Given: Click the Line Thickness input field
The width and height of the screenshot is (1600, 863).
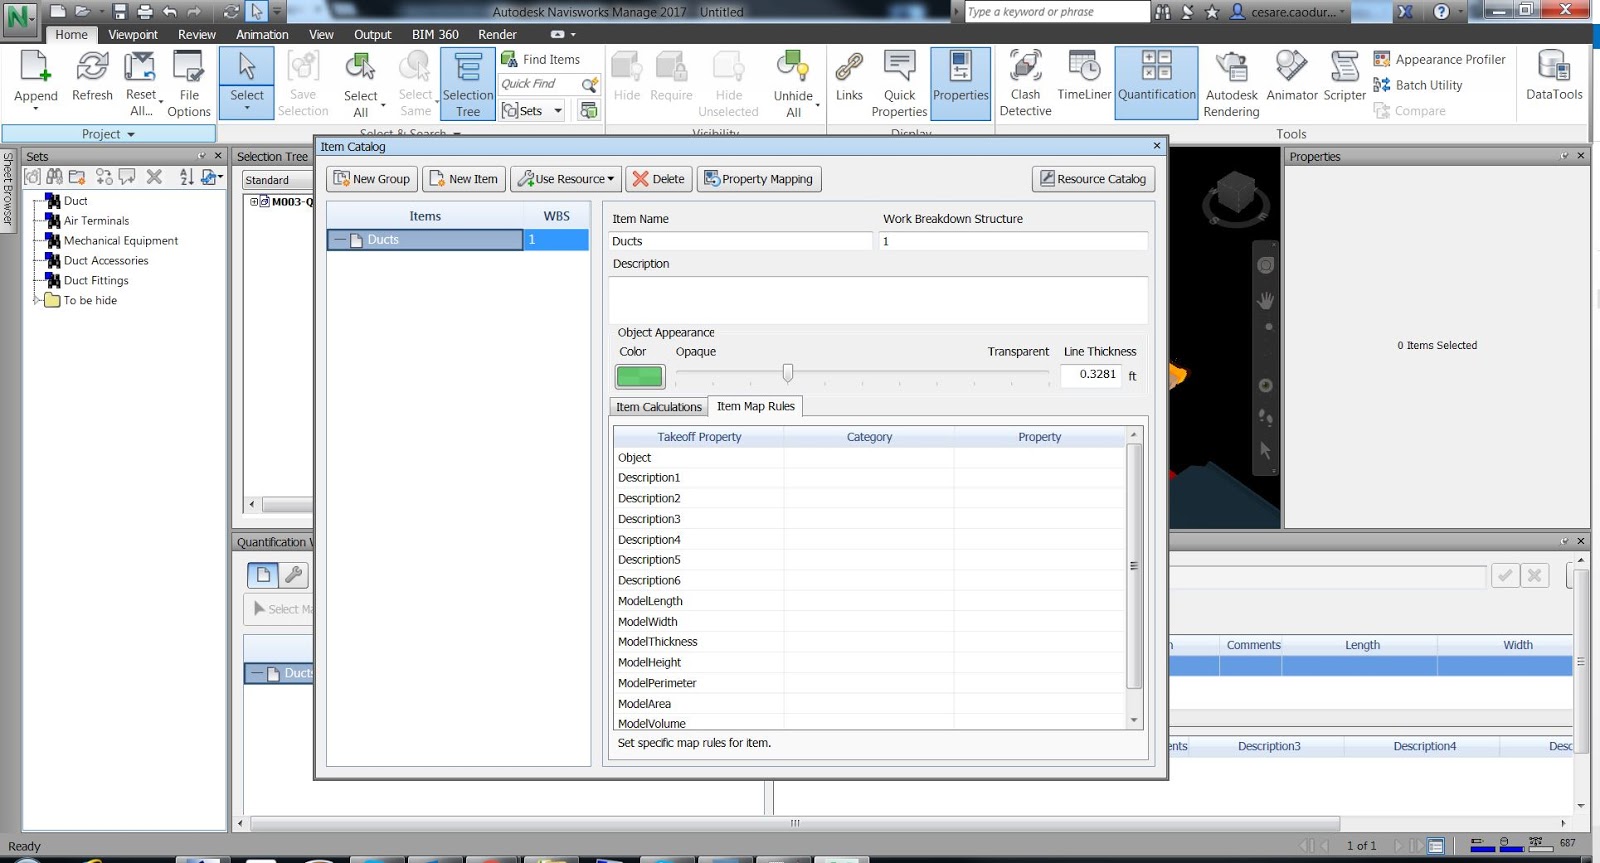Looking at the screenshot, I should click(1092, 375).
